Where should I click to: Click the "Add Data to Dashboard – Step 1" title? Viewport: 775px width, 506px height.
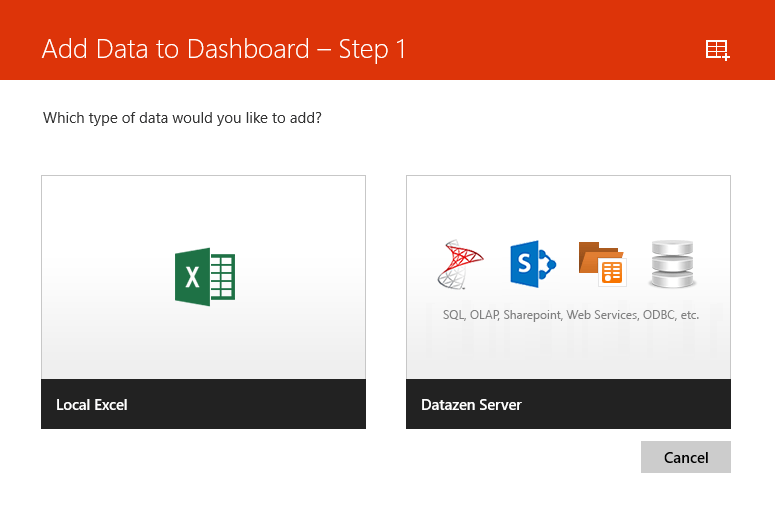point(224,49)
